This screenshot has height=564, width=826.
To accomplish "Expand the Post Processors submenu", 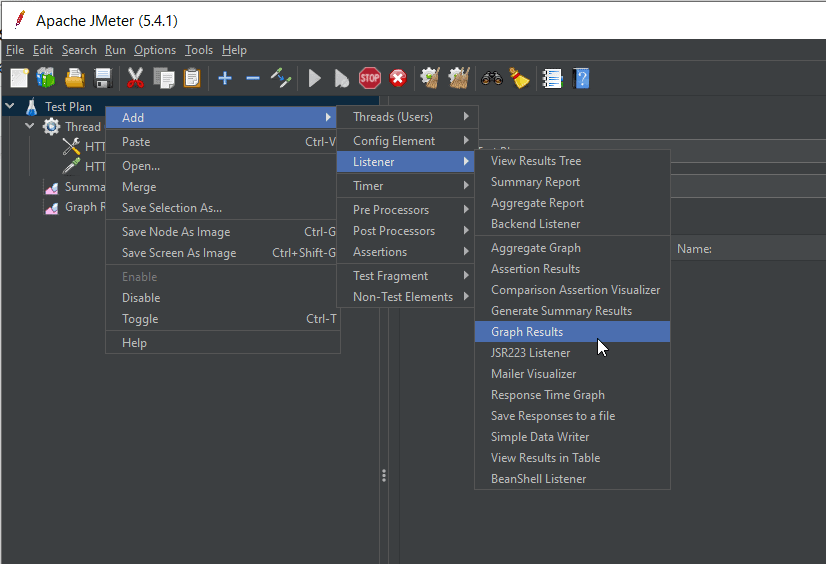I will click(x=407, y=231).
